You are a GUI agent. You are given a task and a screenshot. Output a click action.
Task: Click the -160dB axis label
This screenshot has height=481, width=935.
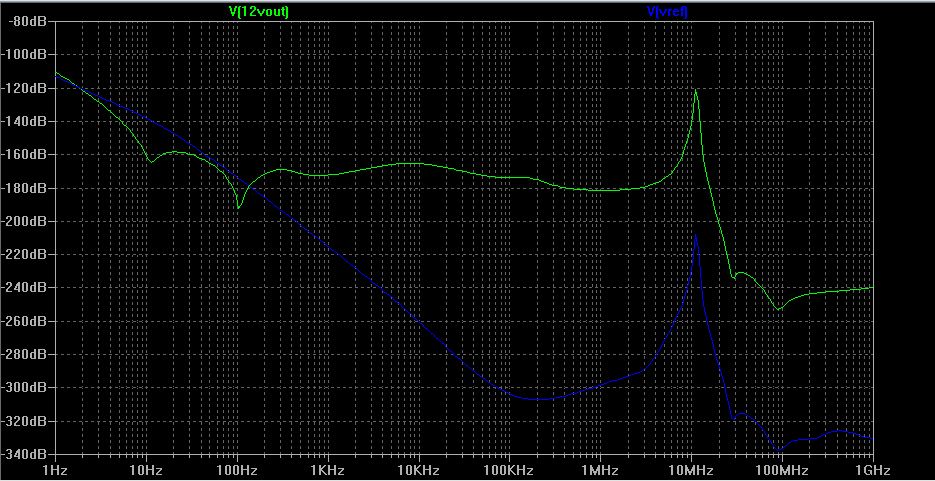pyautogui.click(x=24, y=154)
